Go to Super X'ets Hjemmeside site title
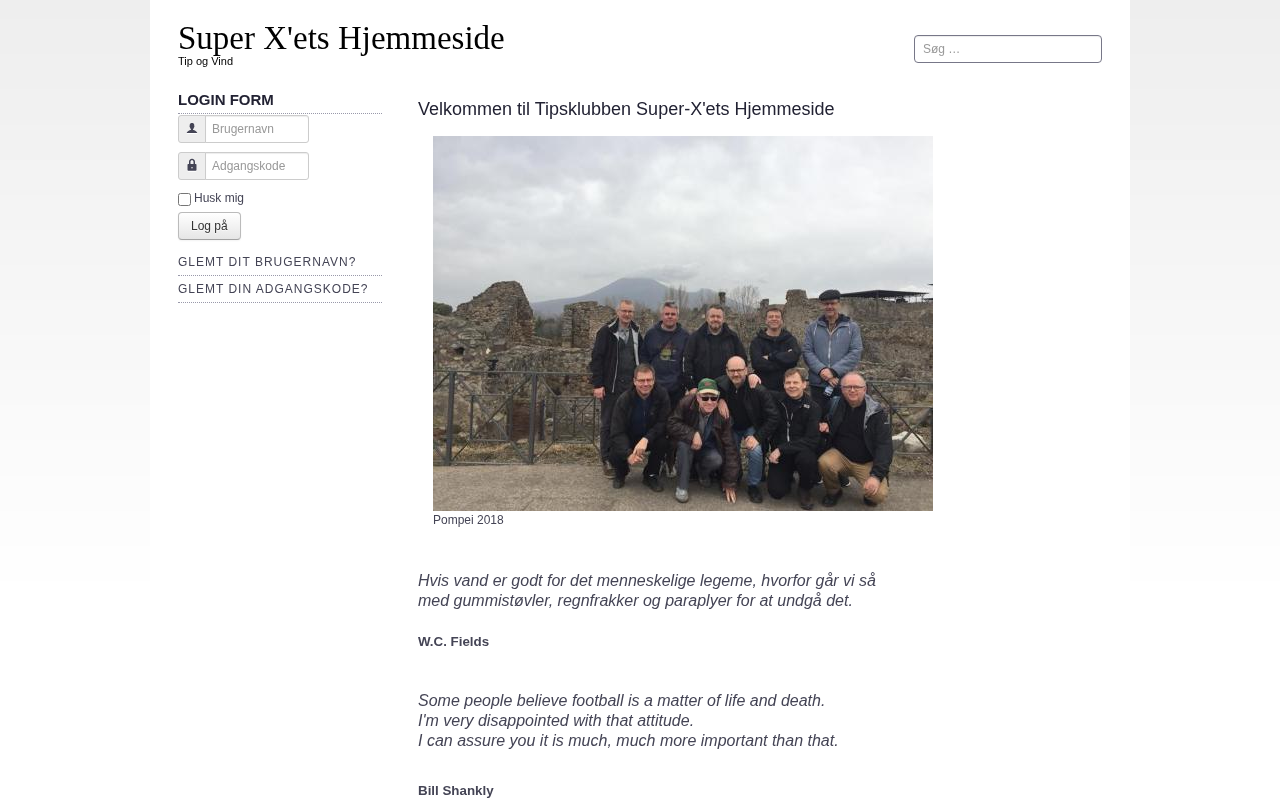 341,38
